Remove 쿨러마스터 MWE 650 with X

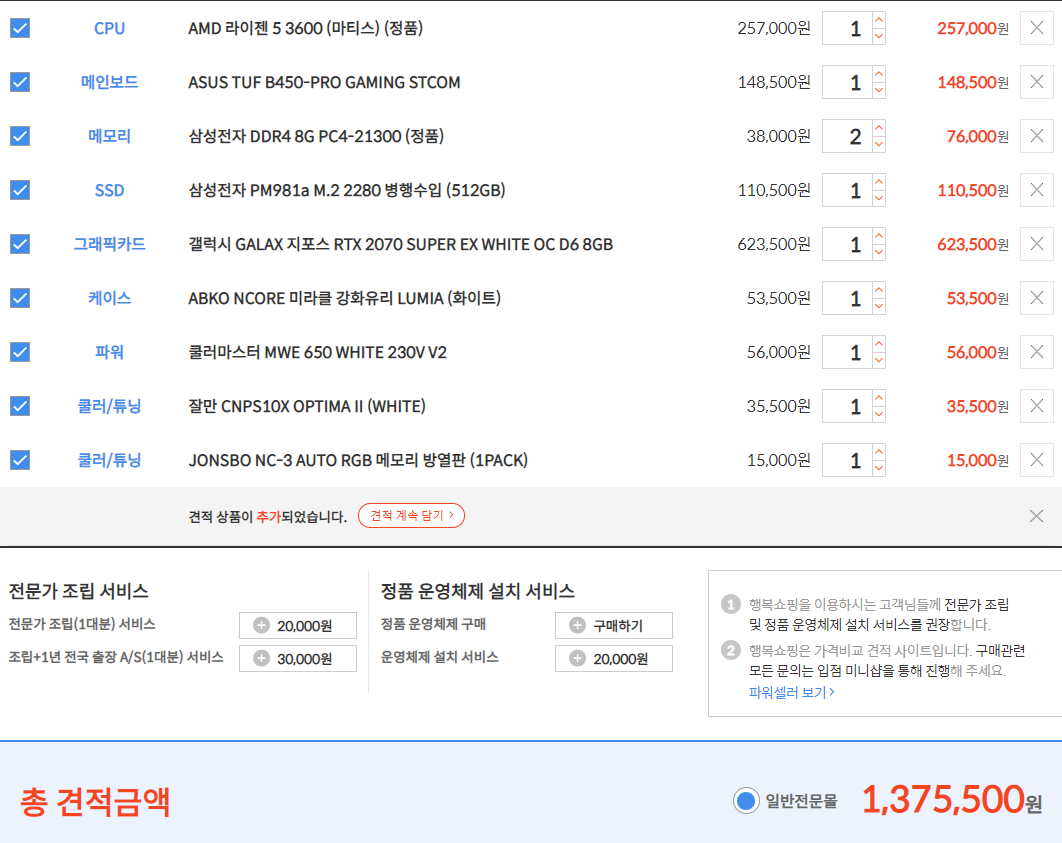tap(1036, 352)
